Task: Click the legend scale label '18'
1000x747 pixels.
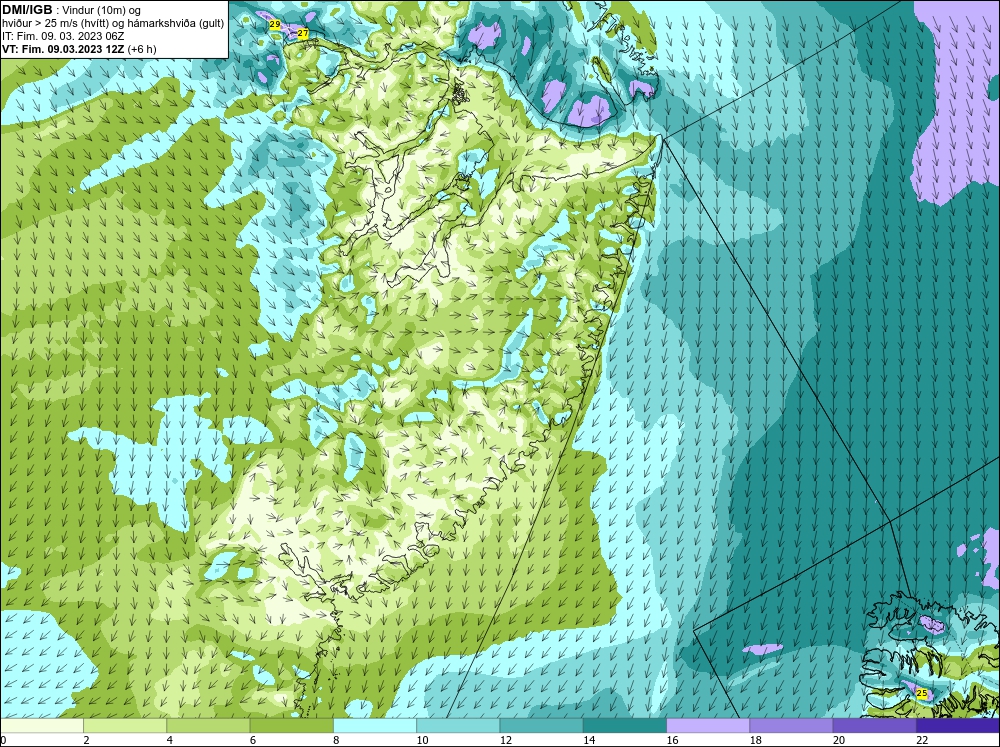Action: 756,740
